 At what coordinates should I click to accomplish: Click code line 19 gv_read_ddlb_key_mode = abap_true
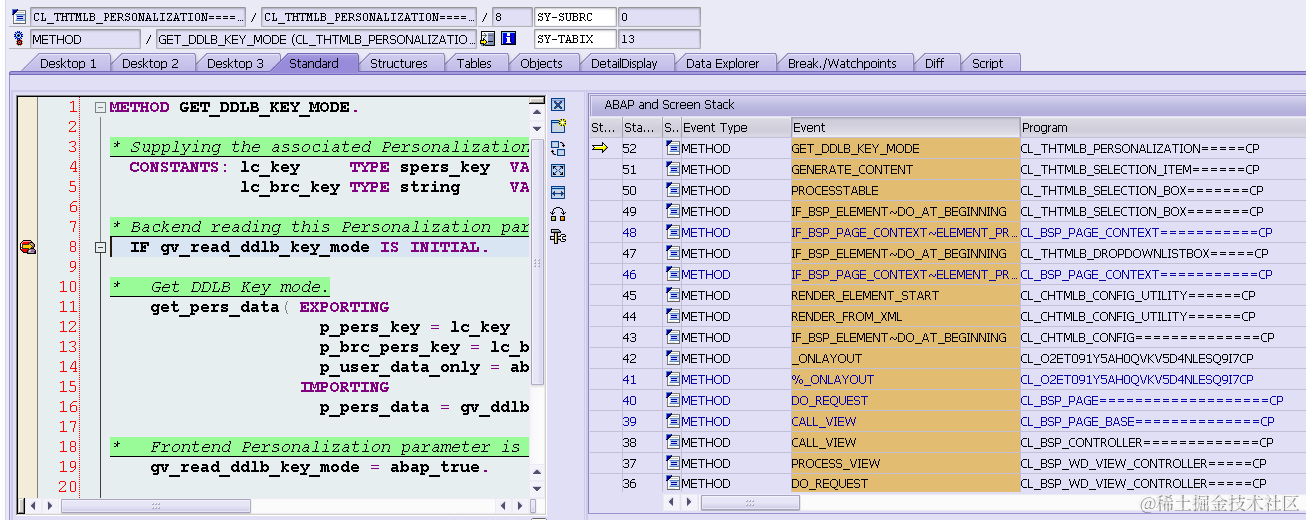[320, 467]
